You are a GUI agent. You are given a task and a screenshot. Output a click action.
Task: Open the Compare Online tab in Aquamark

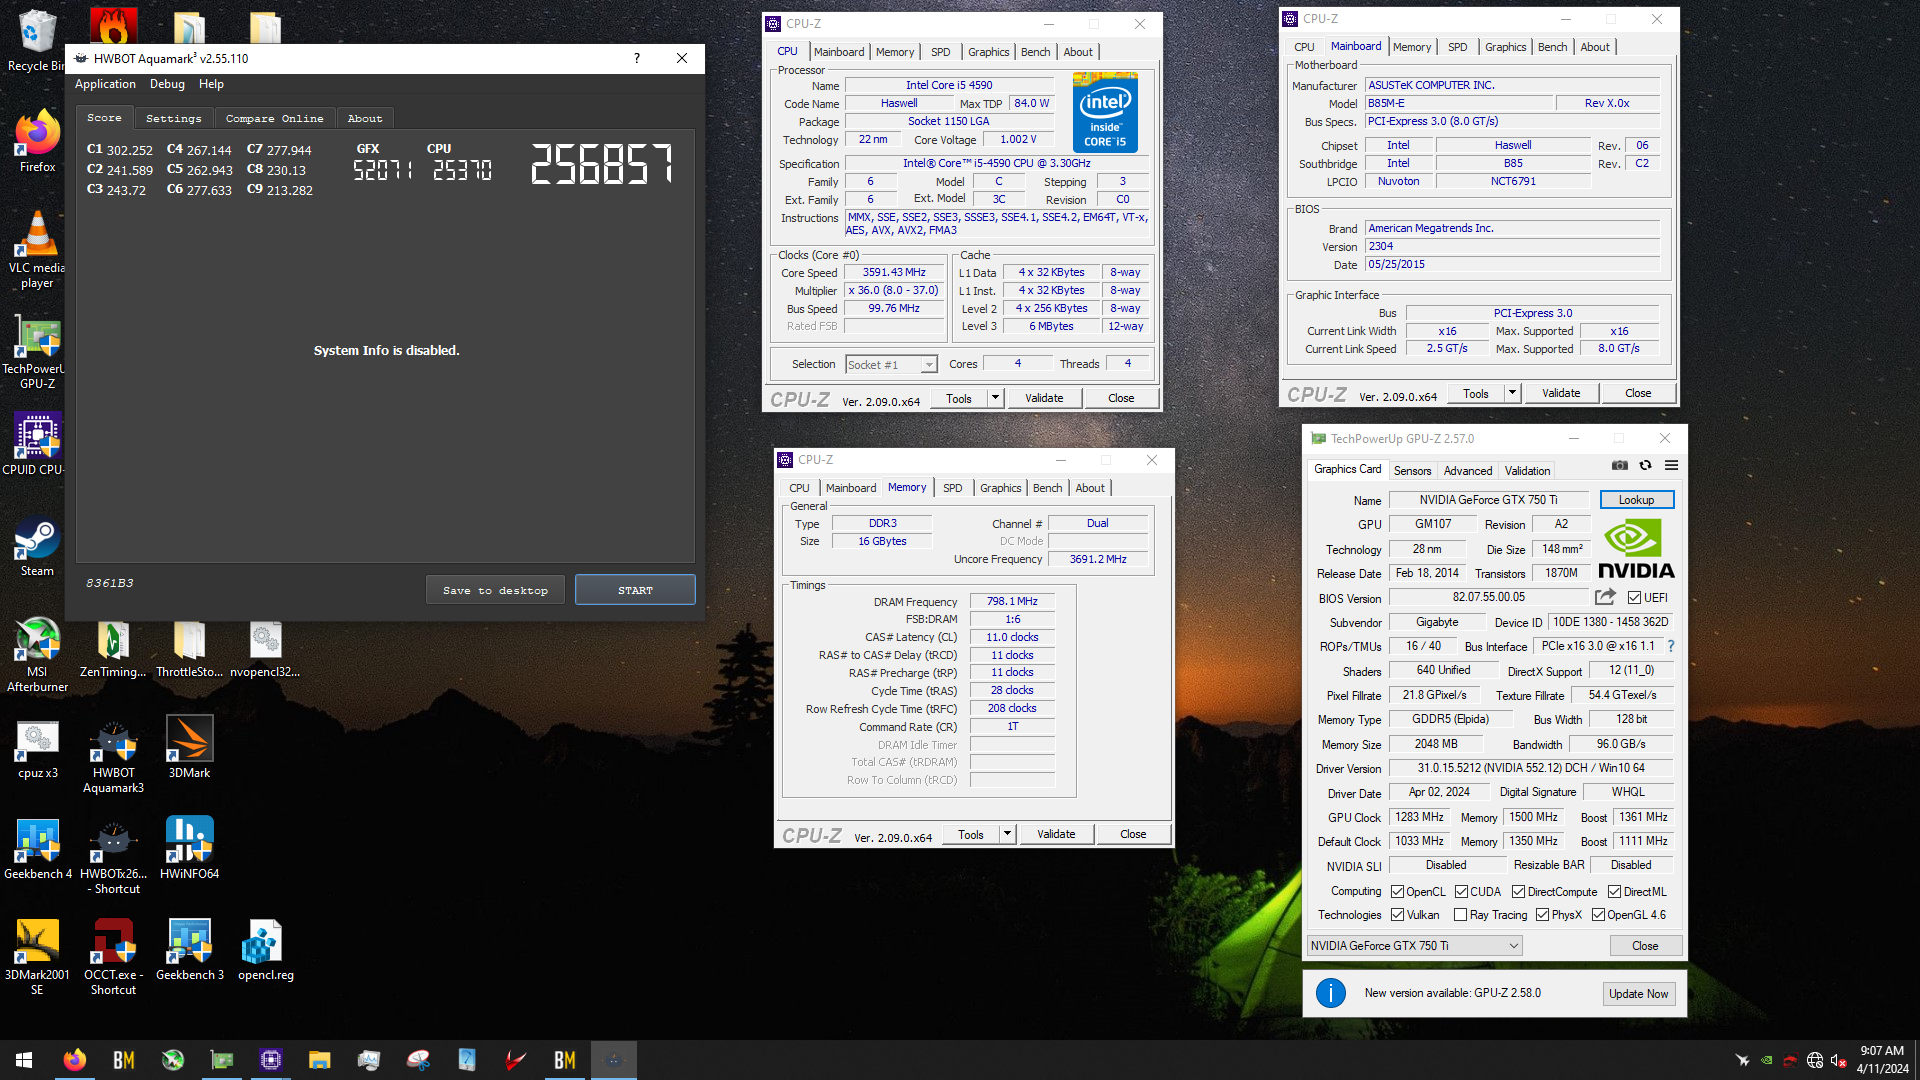coord(274,118)
